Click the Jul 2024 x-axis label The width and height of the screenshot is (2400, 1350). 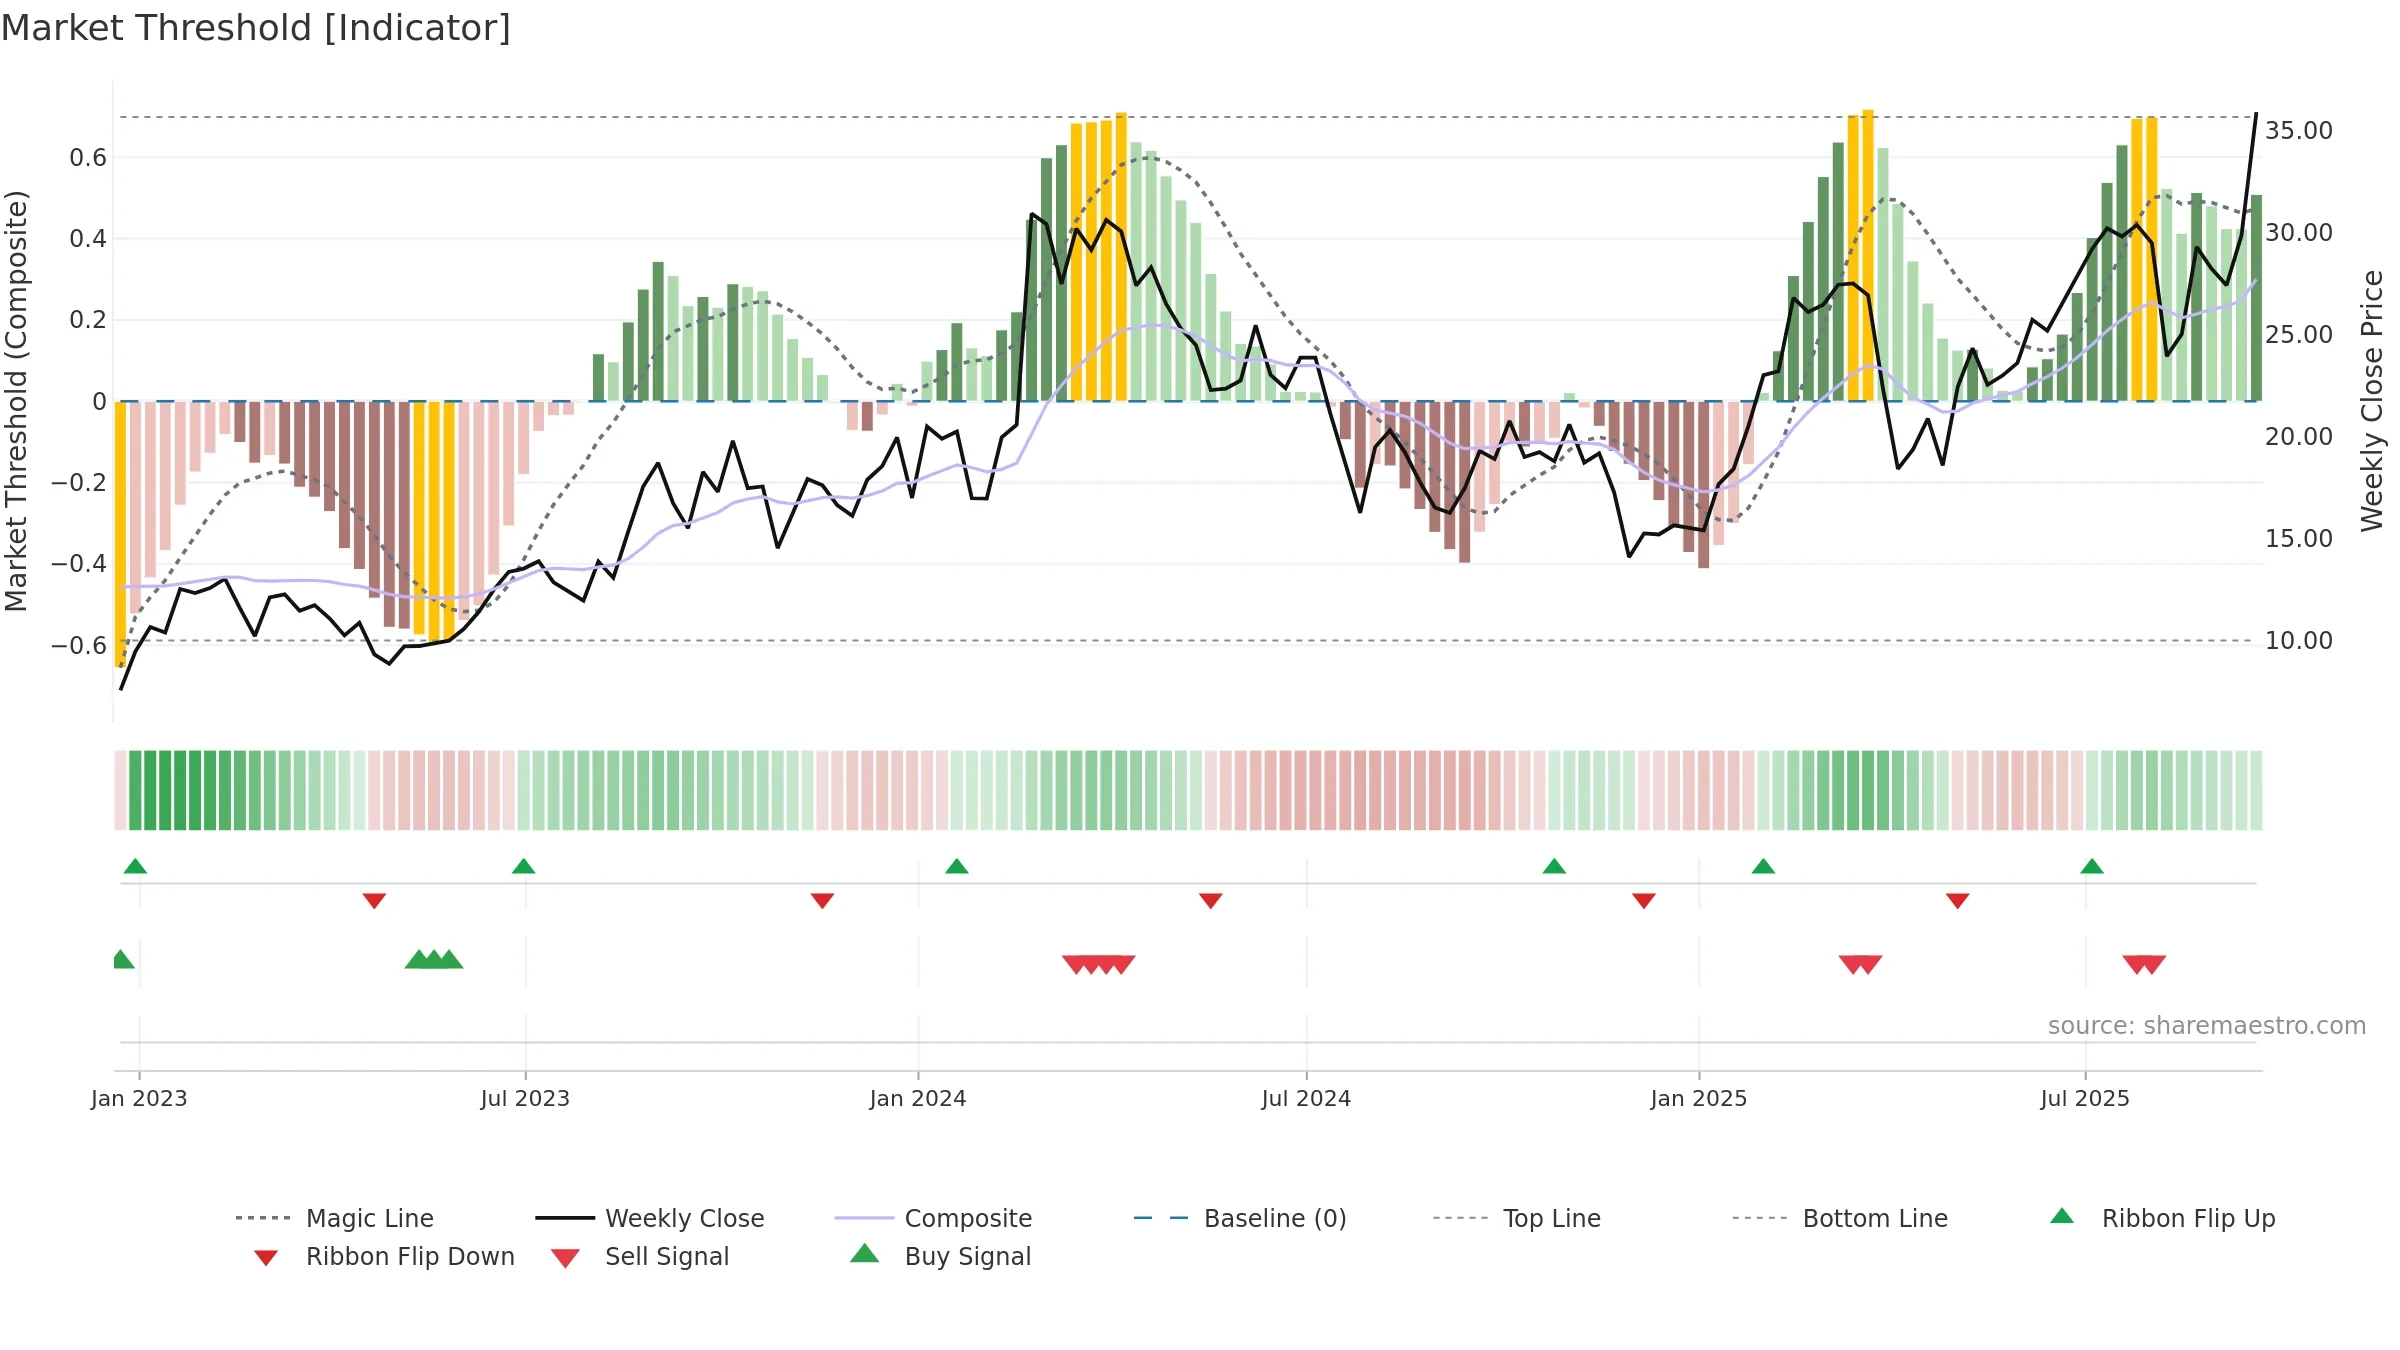[x=1306, y=1099]
